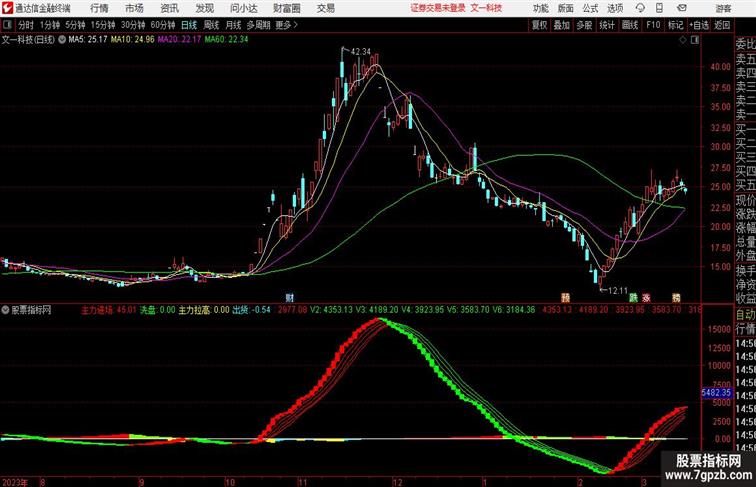This screenshot has height=487, width=756.
Task: Click the 叠加 overlay button
Action: (x=562, y=25)
